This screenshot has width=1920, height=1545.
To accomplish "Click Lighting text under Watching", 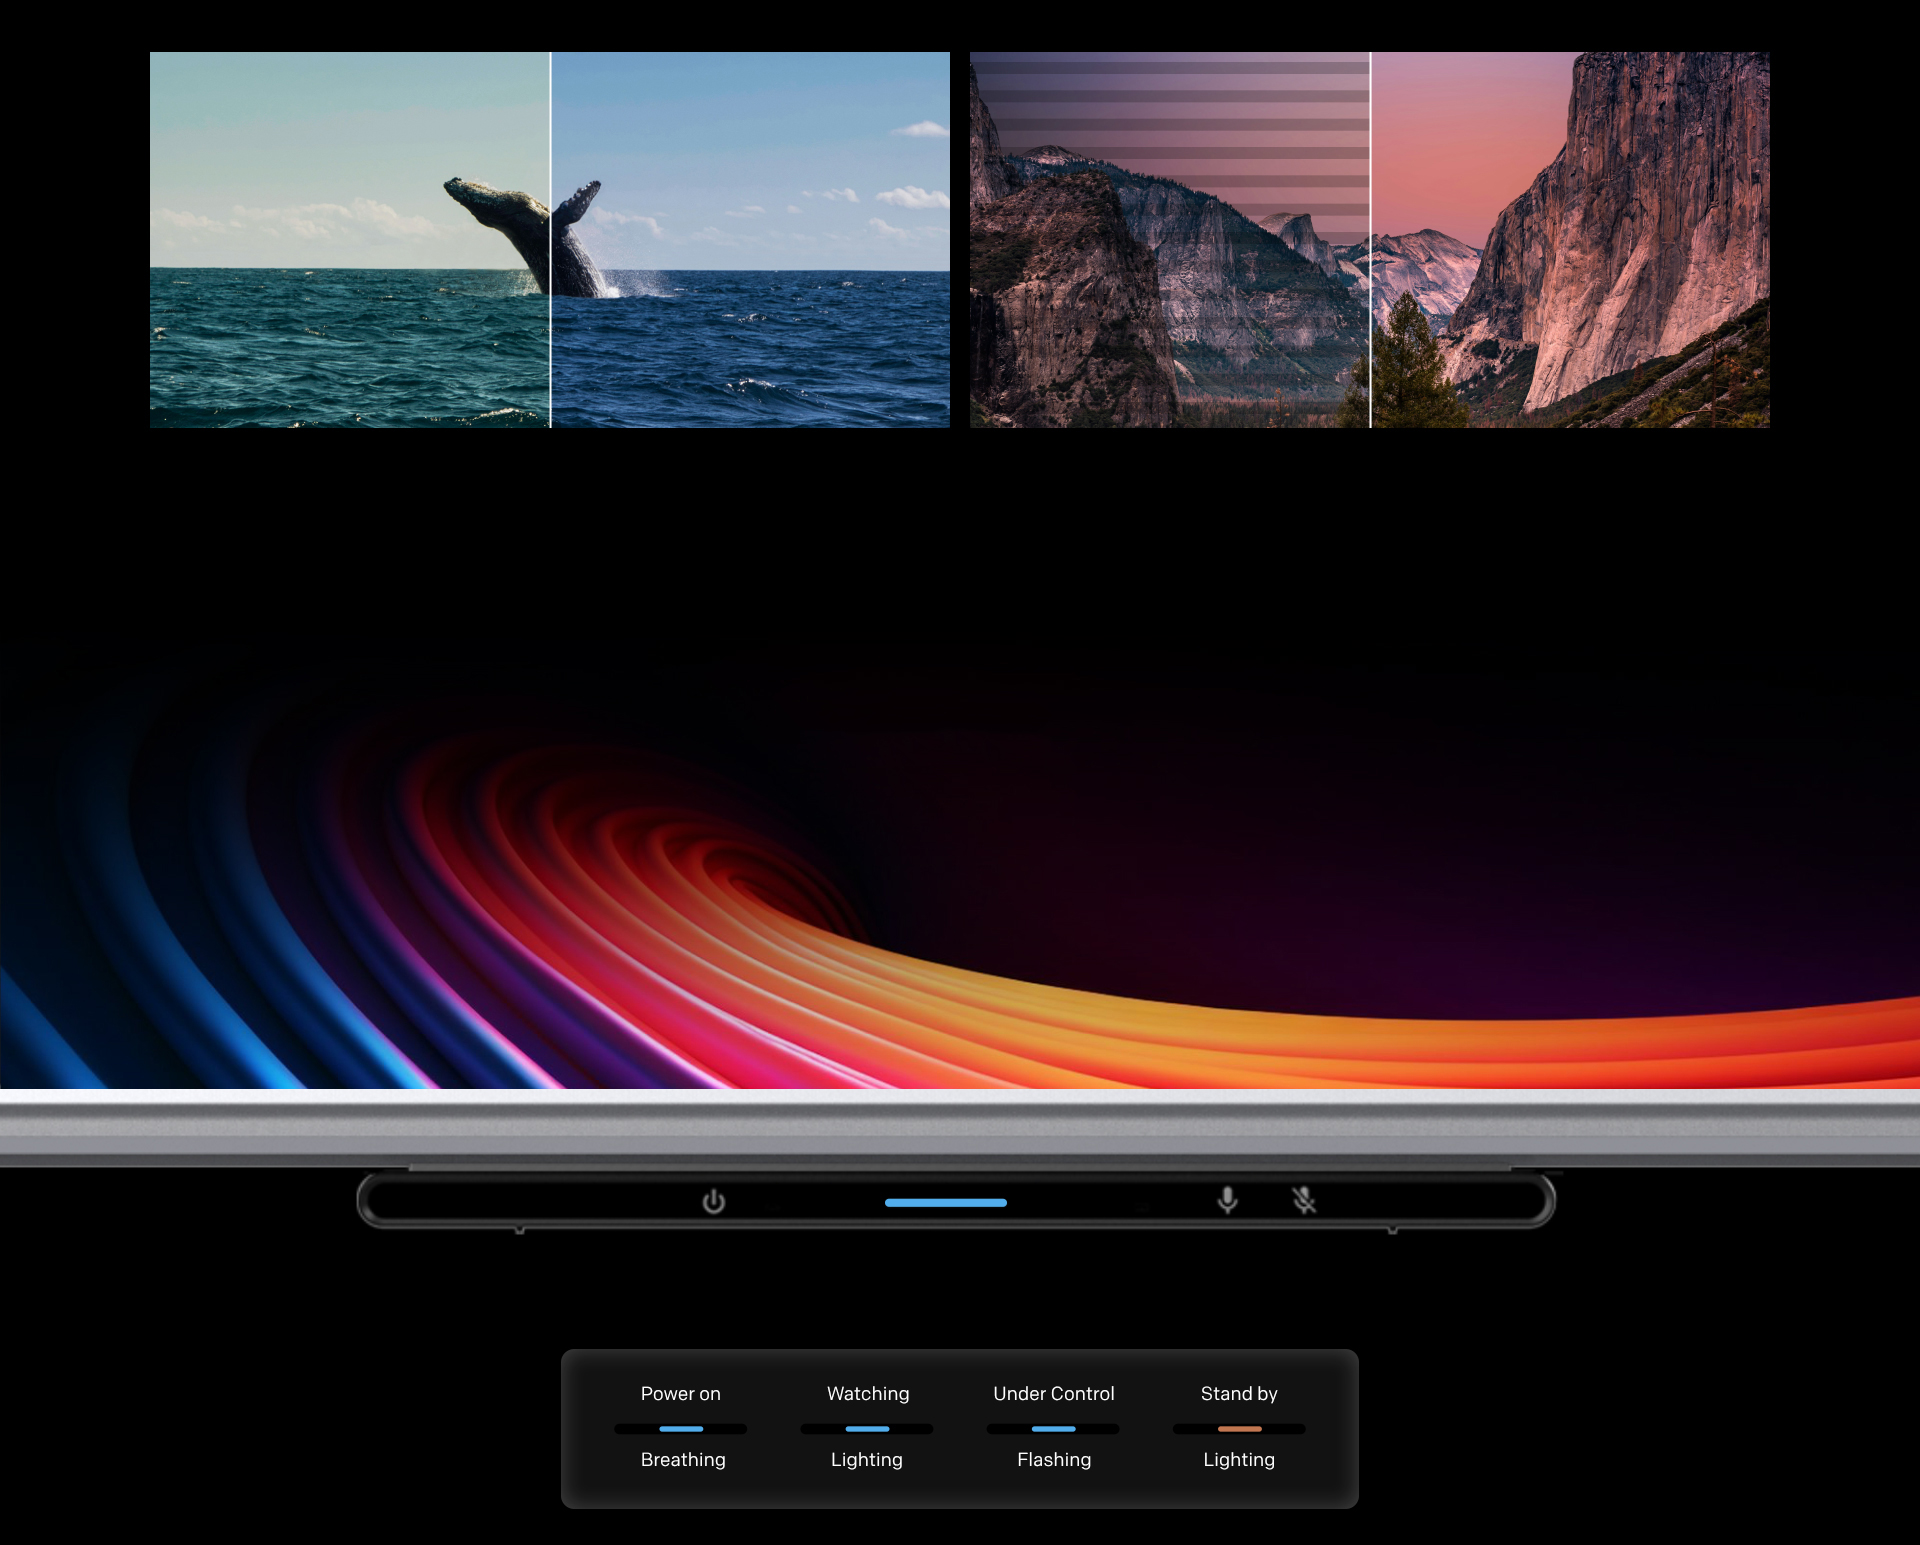I will pos(866,1459).
